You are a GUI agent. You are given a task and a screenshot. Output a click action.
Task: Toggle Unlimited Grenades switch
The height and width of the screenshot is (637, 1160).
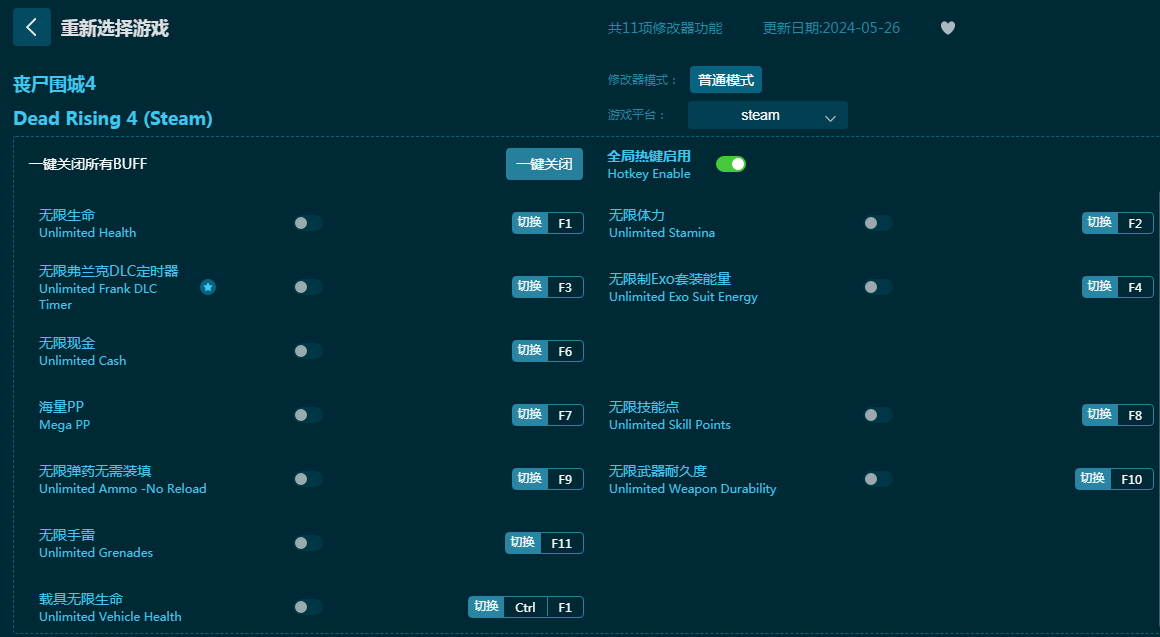tap(308, 543)
